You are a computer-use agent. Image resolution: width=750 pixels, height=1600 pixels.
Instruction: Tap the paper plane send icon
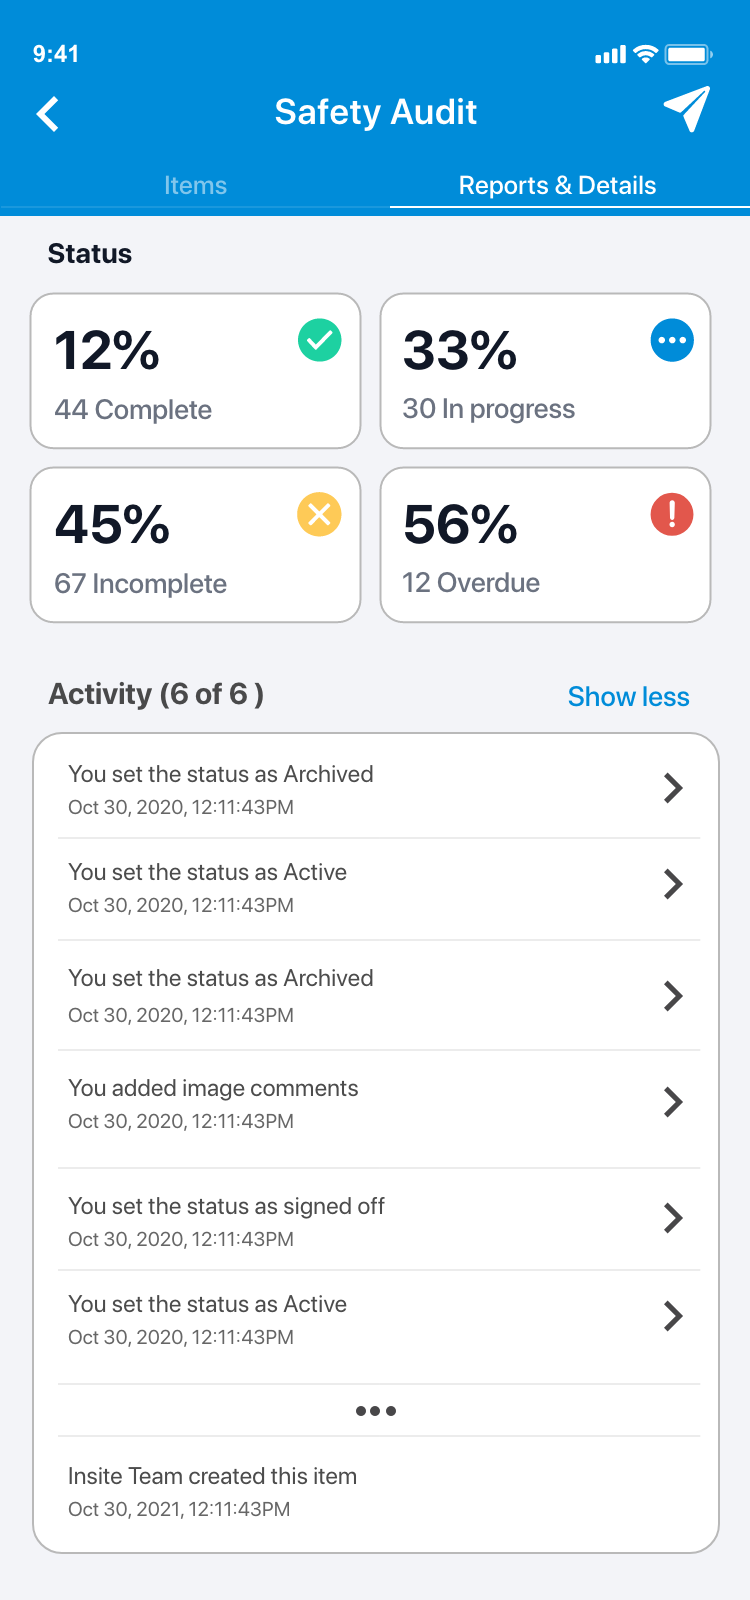tap(687, 109)
